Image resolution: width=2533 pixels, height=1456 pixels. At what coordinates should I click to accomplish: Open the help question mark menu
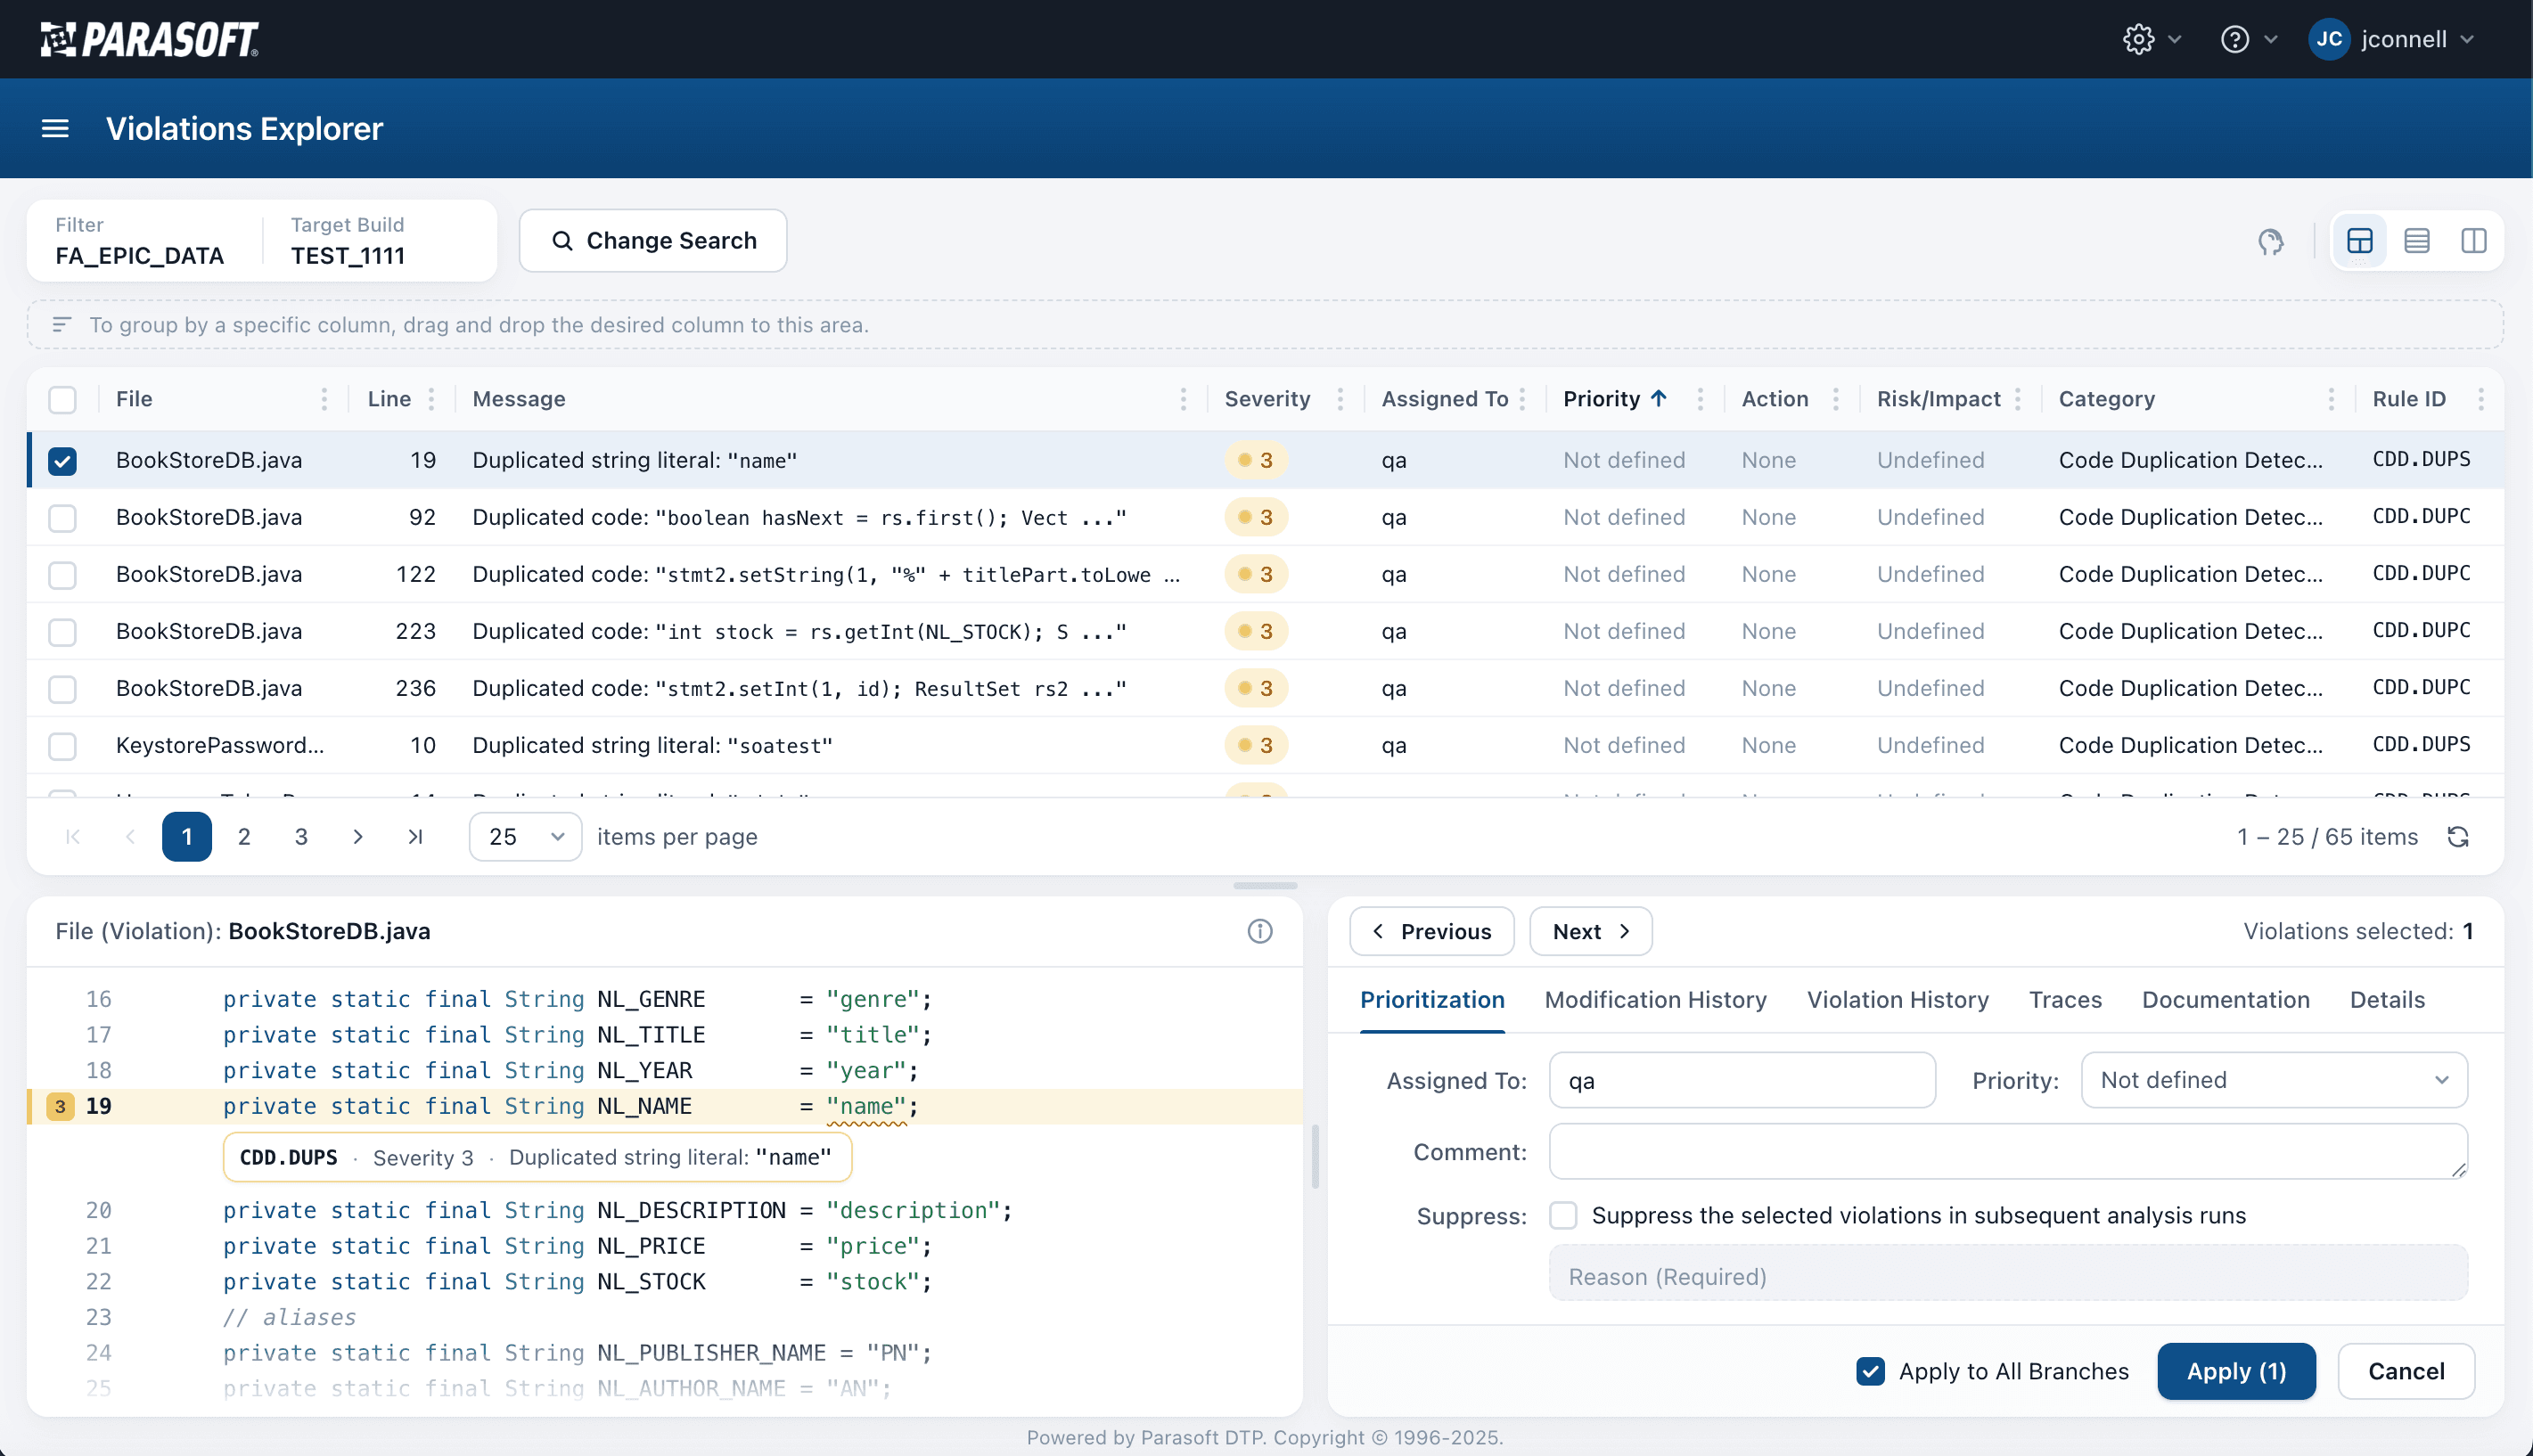click(2234, 39)
